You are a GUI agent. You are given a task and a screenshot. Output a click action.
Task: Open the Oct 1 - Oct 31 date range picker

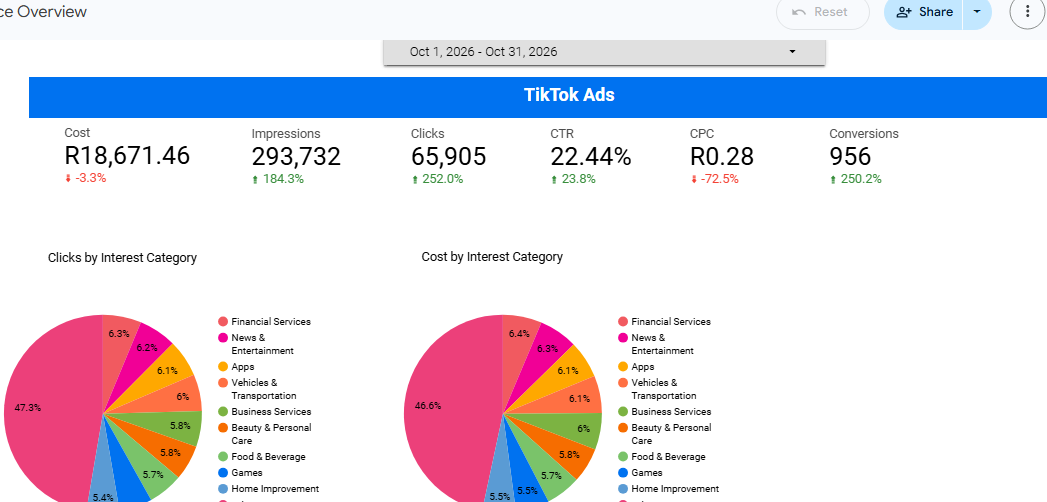click(x=604, y=52)
